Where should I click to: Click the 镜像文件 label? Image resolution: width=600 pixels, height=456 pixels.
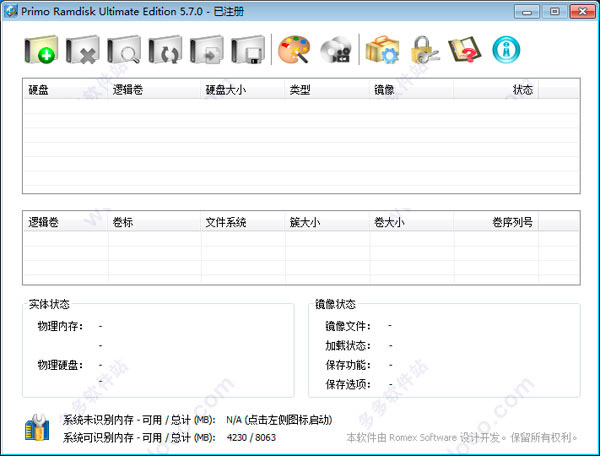click(x=348, y=326)
